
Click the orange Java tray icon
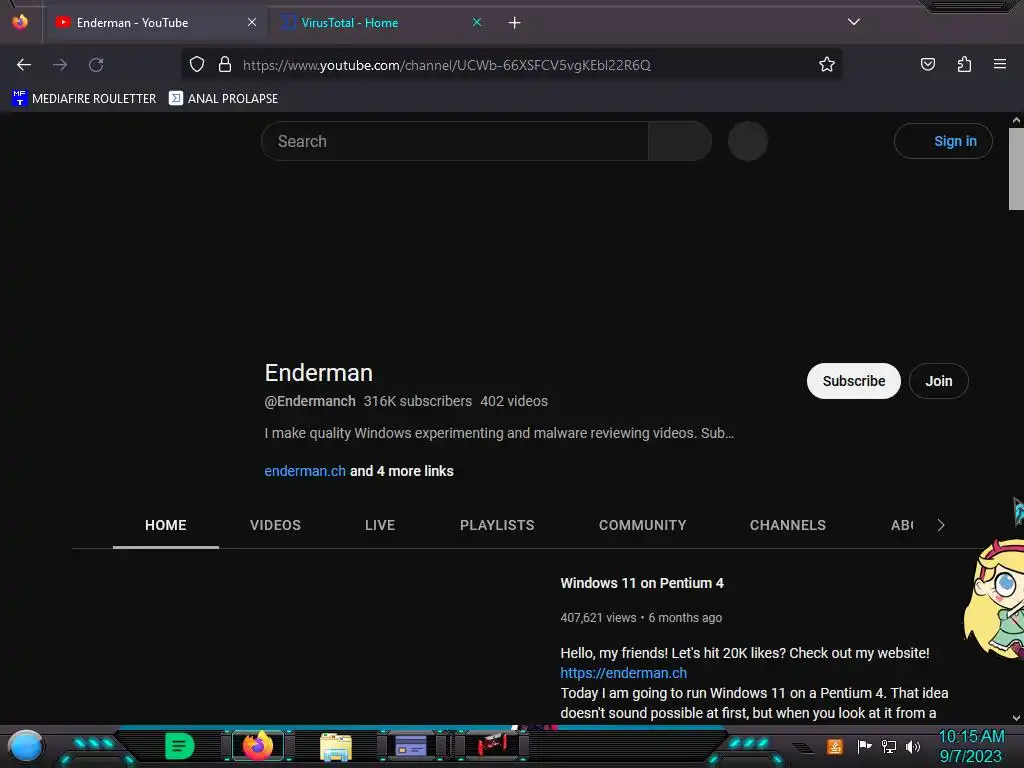coord(834,746)
